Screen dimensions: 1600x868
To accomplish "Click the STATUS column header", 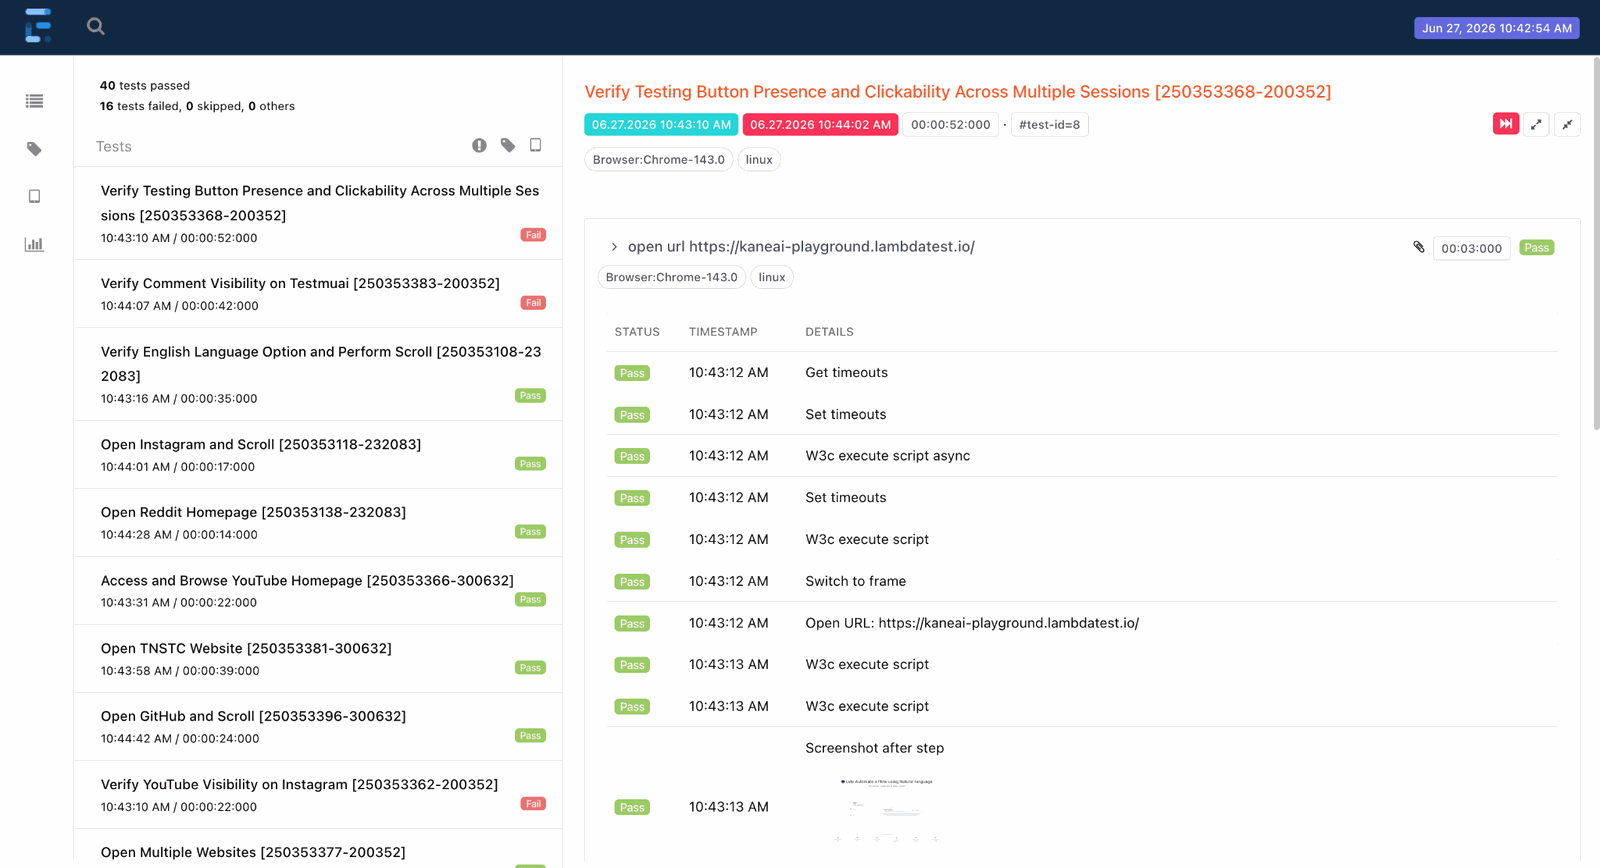I will coord(637,332).
